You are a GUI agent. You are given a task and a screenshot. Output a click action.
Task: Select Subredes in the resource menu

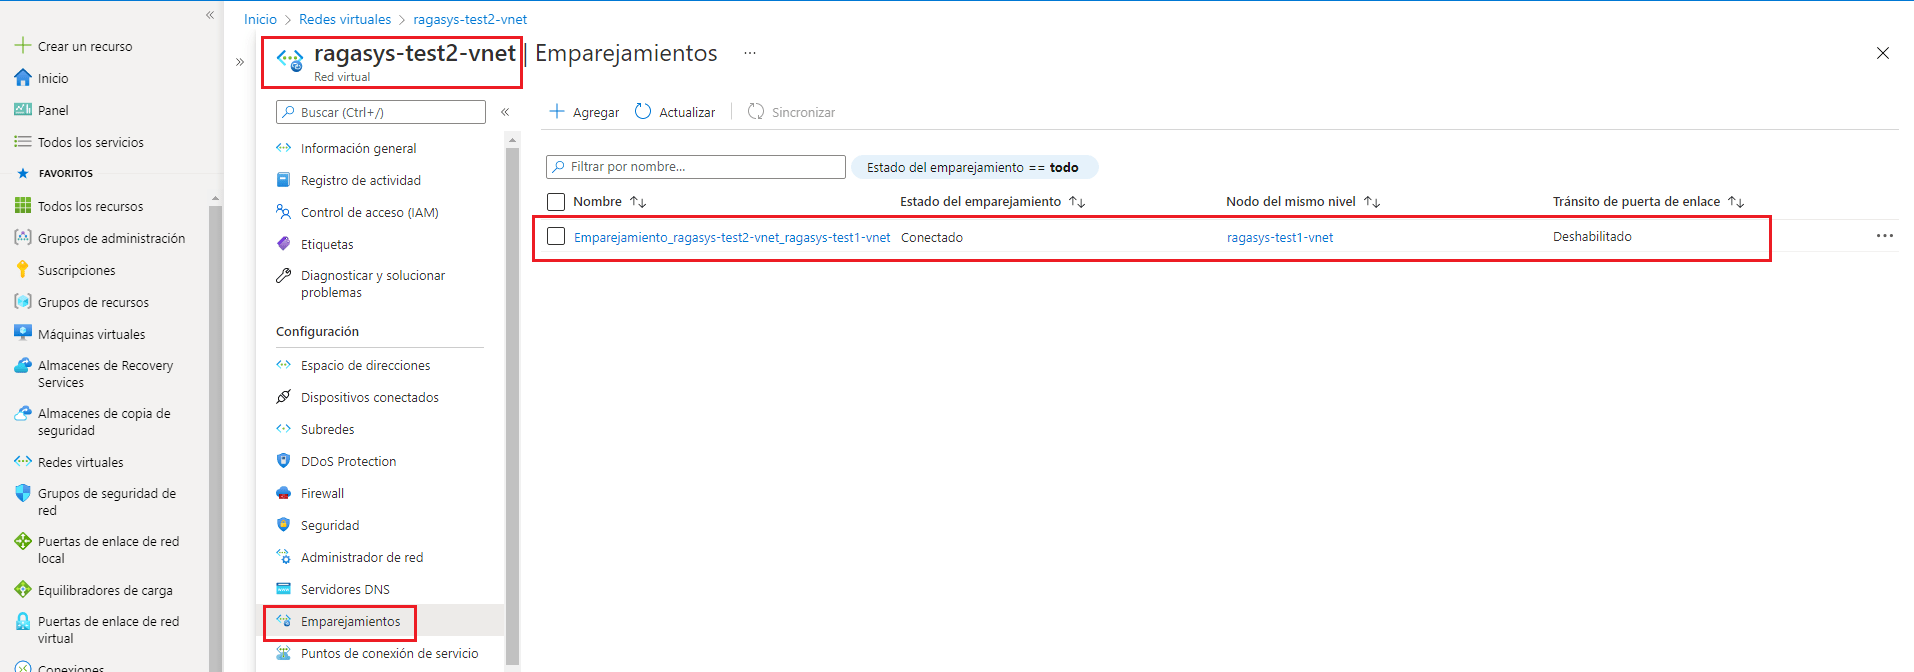click(328, 429)
